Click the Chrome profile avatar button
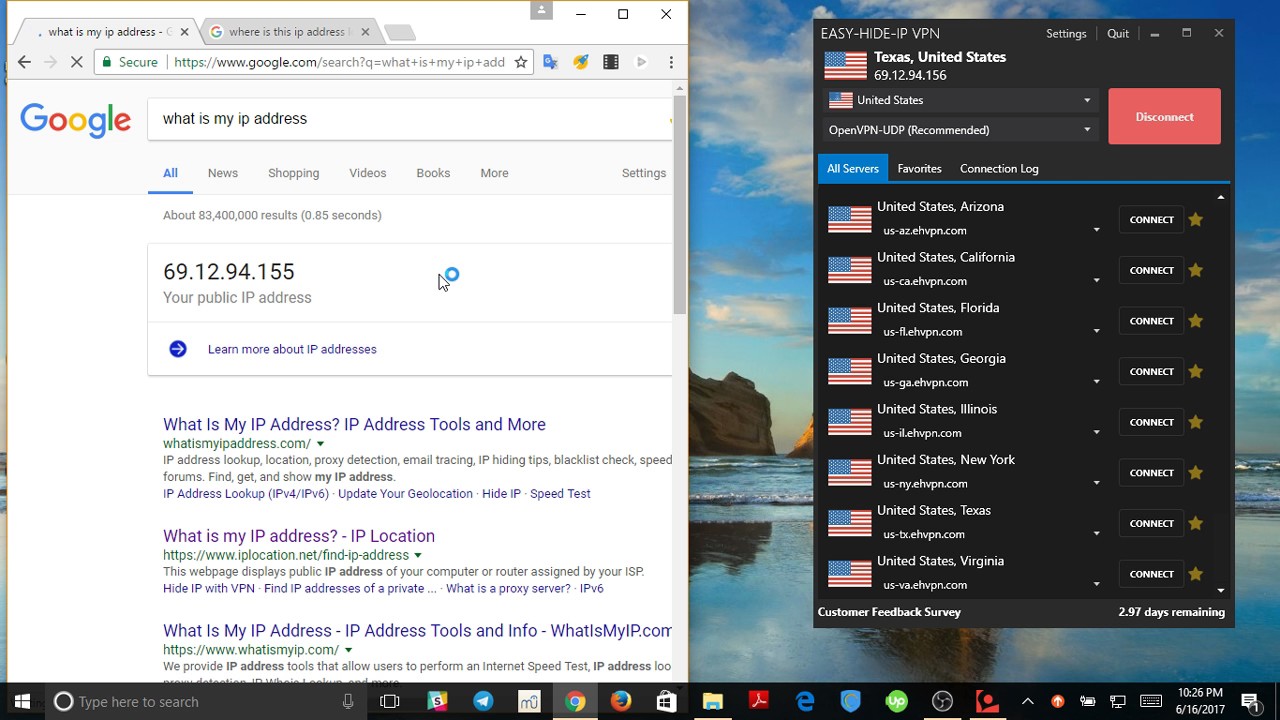This screenshot has width=1280, height=720. [x=541, y=10]
